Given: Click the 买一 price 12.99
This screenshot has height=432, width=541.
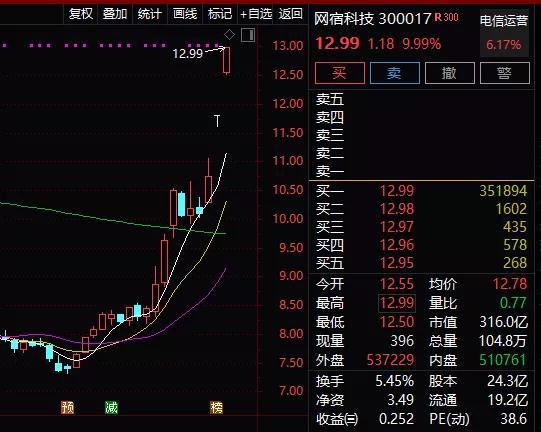Looking at the screenshot, I should [397, 191].
